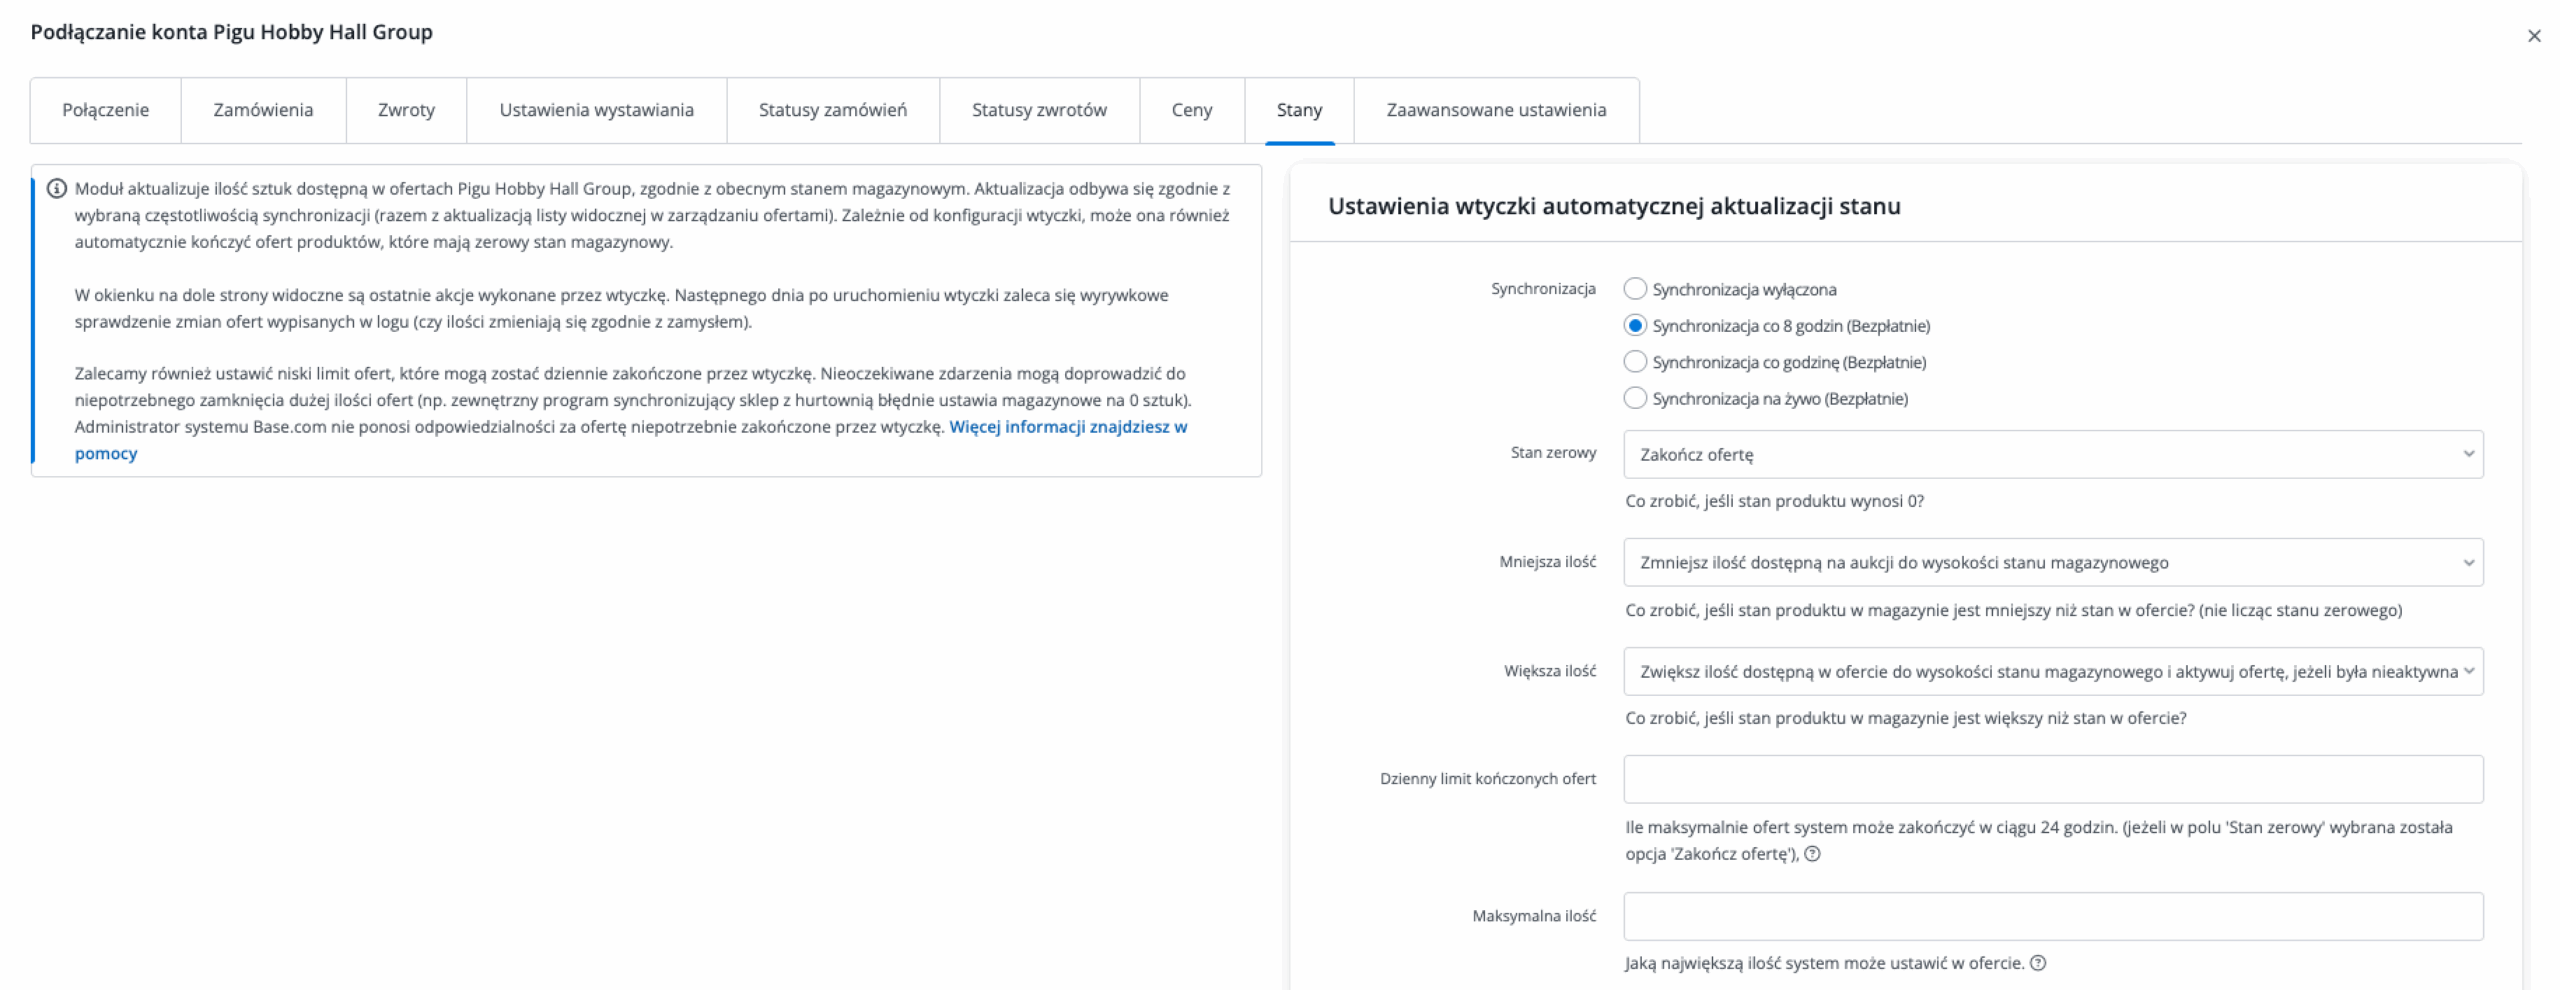
Task: Open the 'Zamówienia' tab
Action: pyautogui.click(x=263, y=110)
